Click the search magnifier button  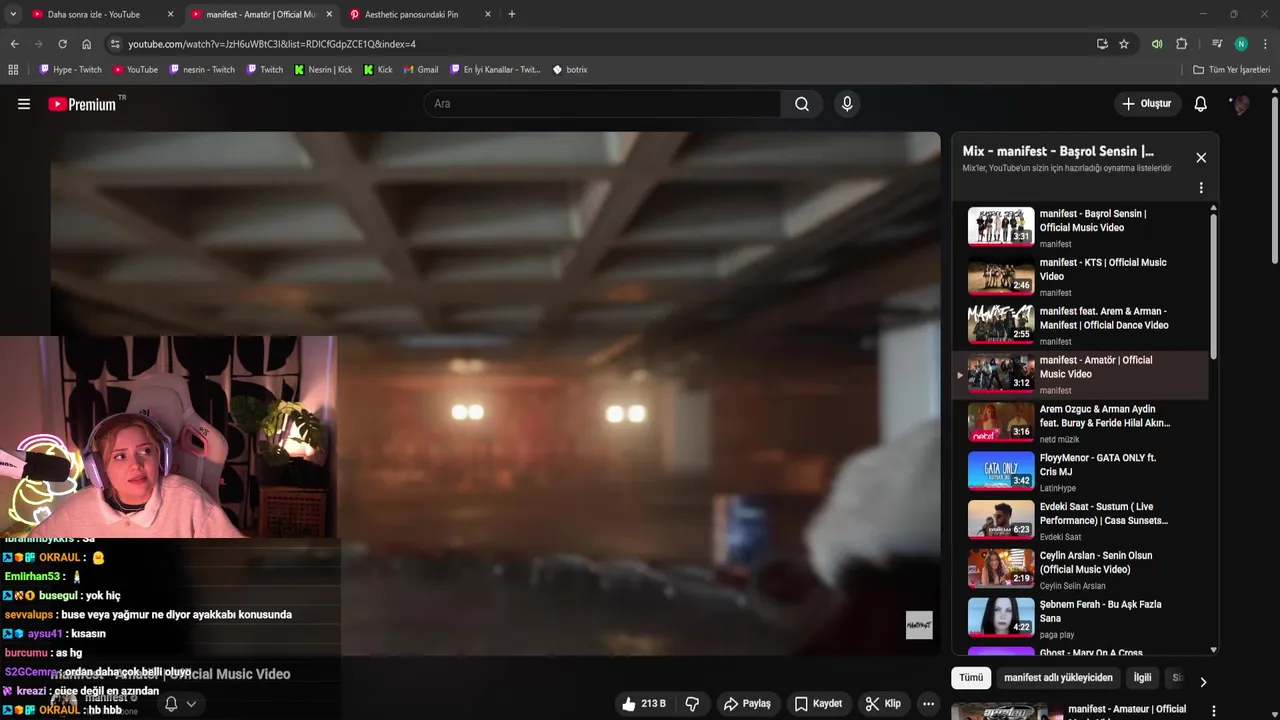[x=802, y=104]
